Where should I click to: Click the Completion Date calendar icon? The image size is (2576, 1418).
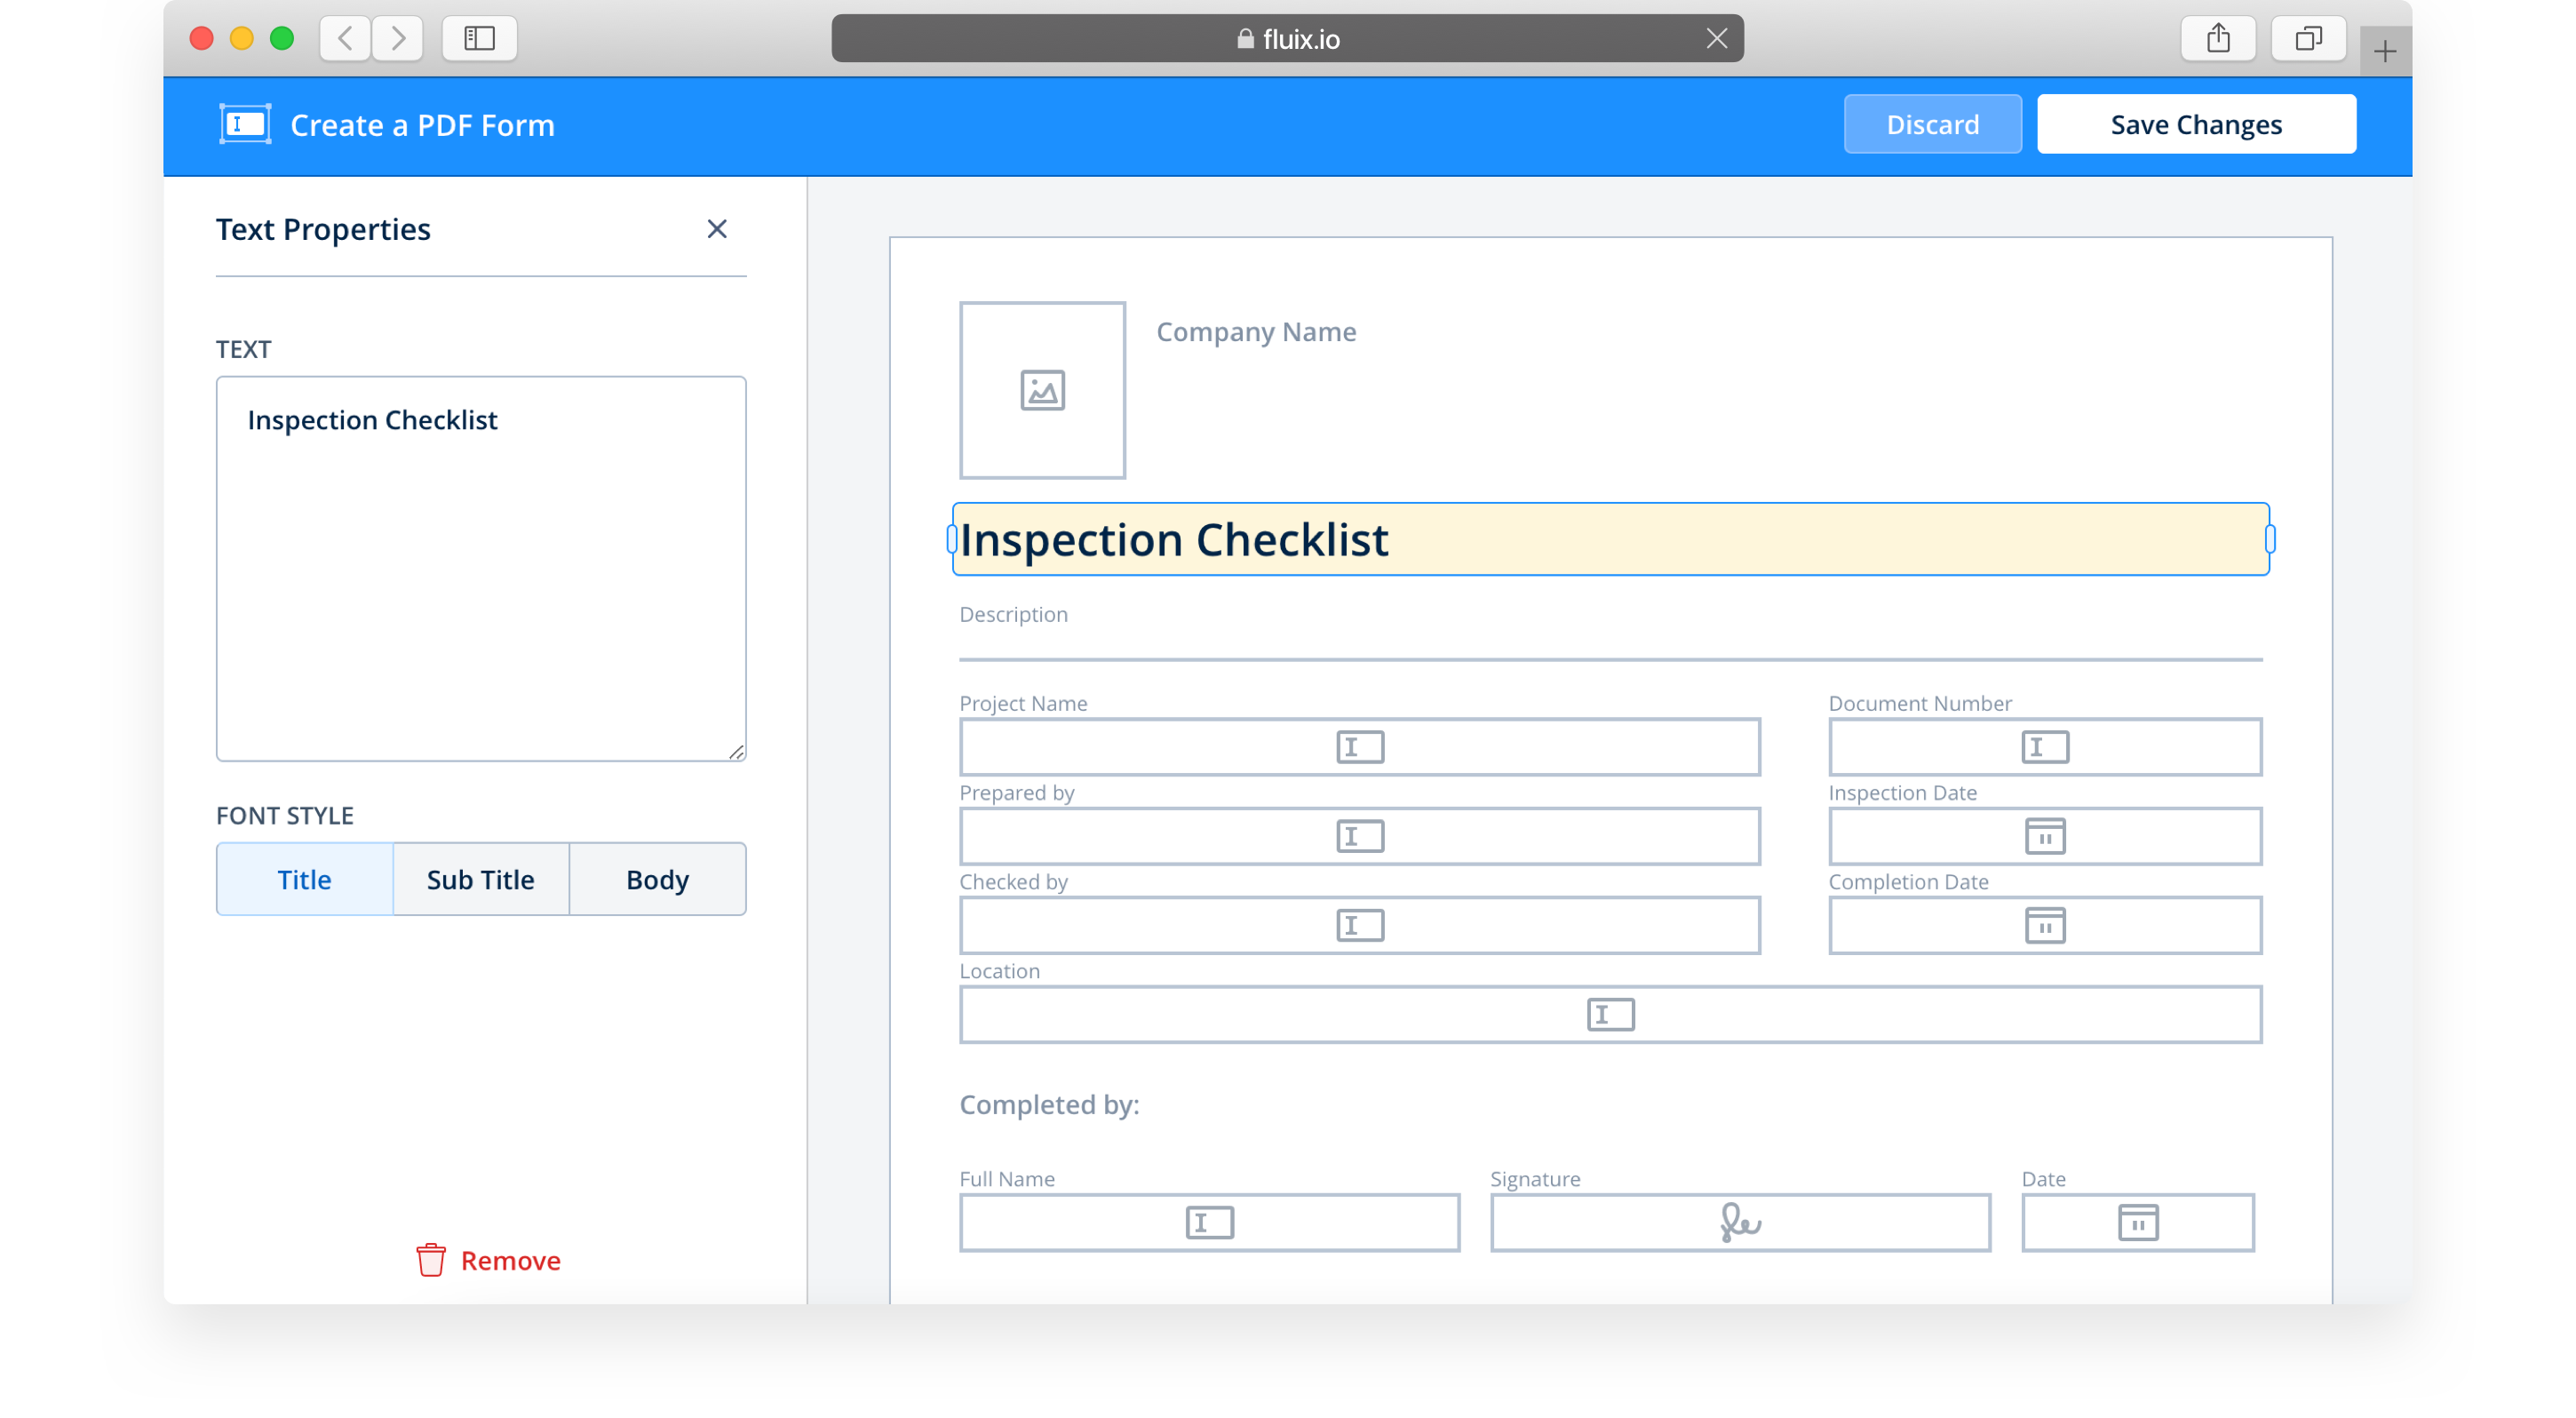[x=2044, y=925]
